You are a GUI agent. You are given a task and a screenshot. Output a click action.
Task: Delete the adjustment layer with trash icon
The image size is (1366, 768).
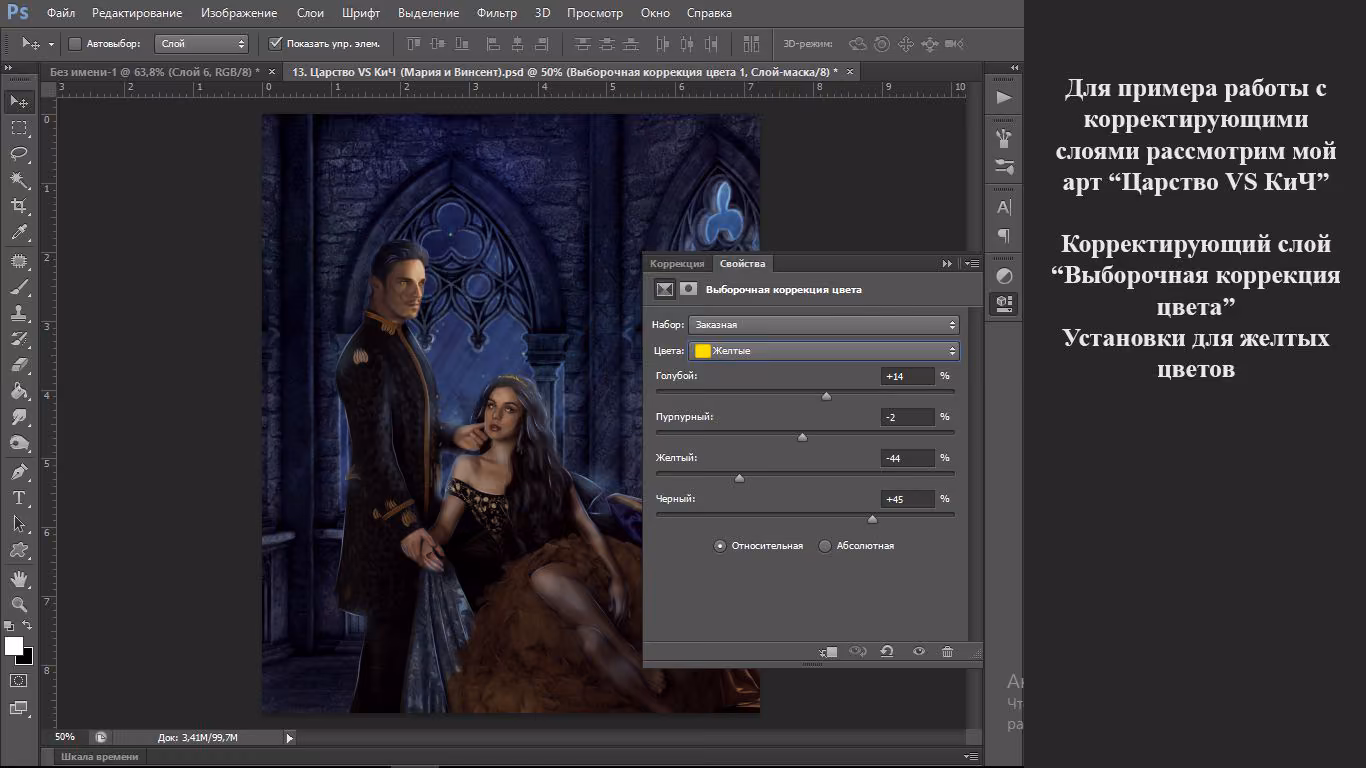click(x=947, y=652)
